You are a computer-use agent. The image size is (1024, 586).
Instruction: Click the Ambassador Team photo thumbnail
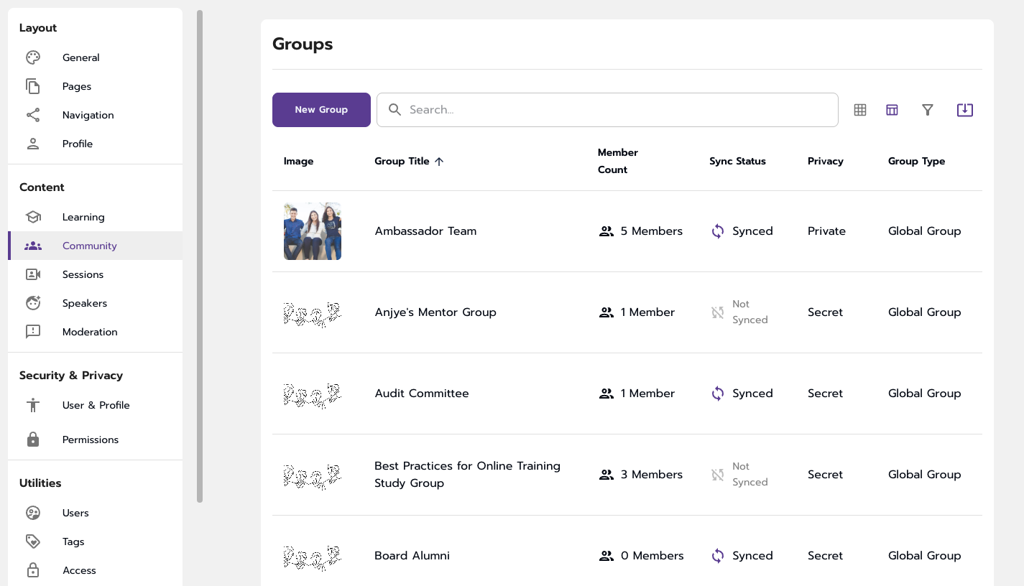point(312,231)
